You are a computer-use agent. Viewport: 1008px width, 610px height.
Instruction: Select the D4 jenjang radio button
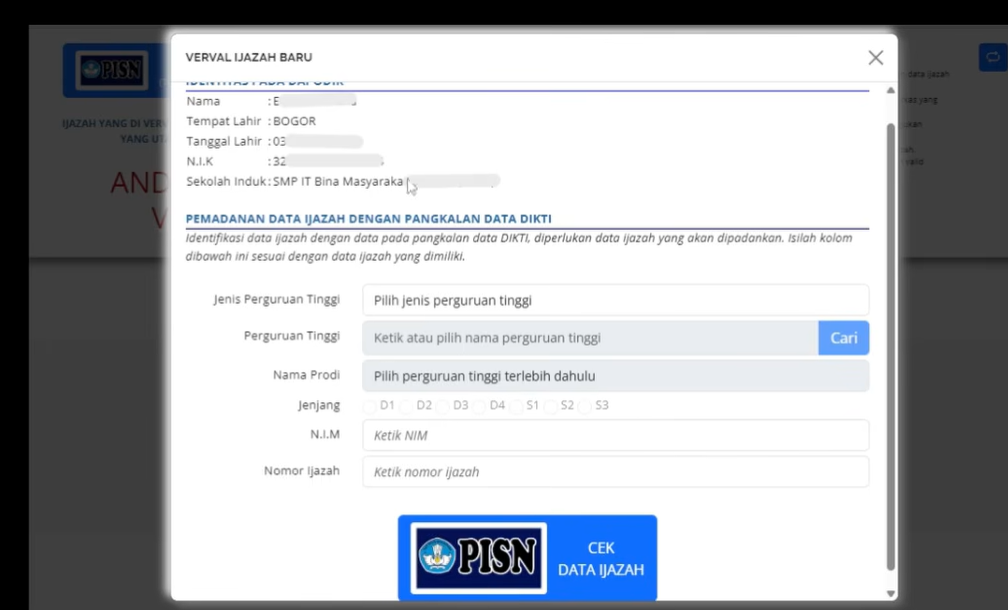pos(480,406)
